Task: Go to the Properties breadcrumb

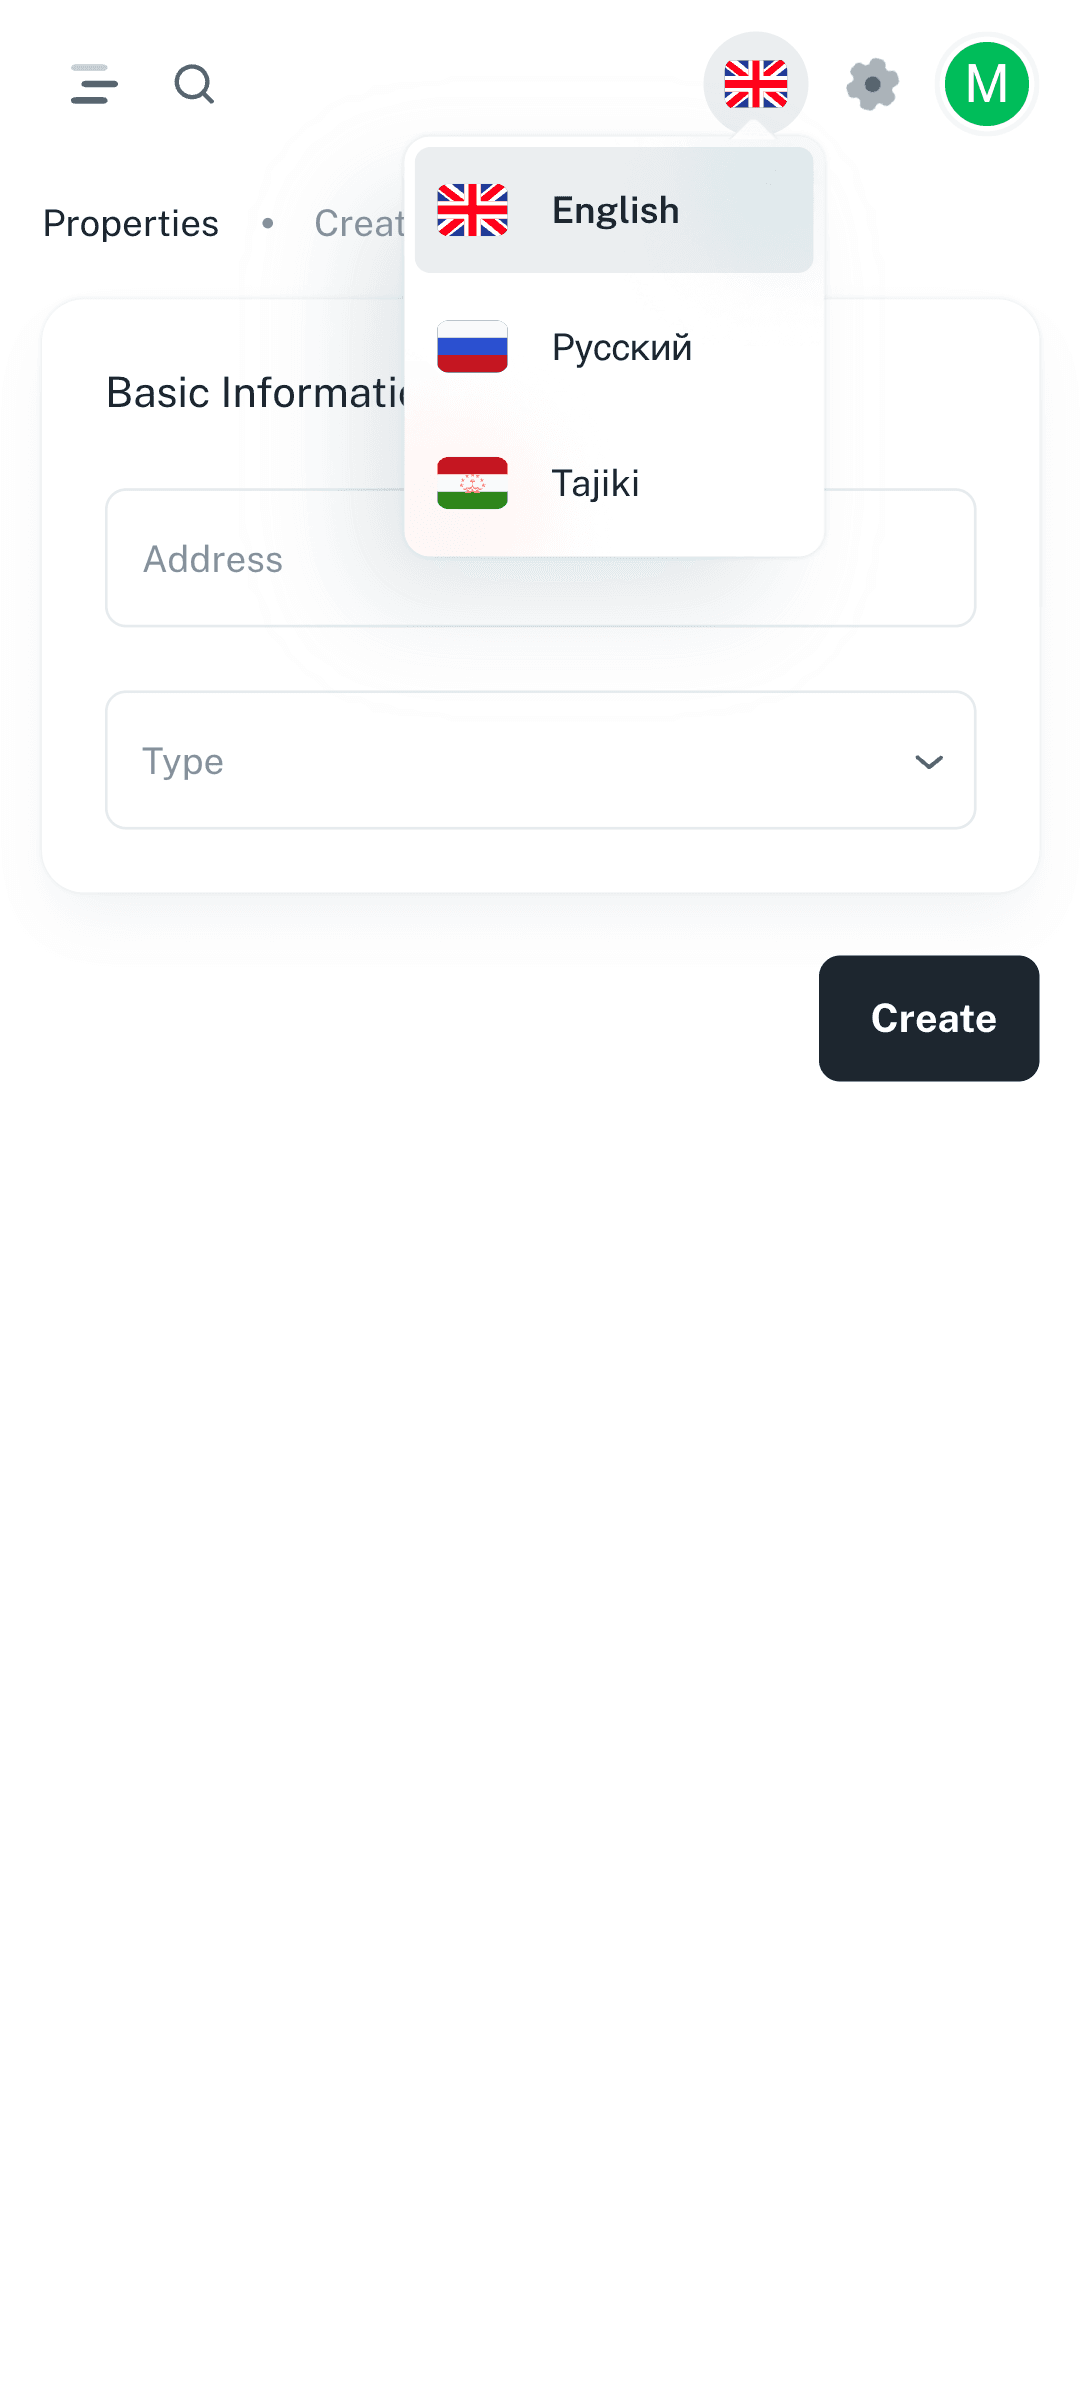Action: click(131, 224)
